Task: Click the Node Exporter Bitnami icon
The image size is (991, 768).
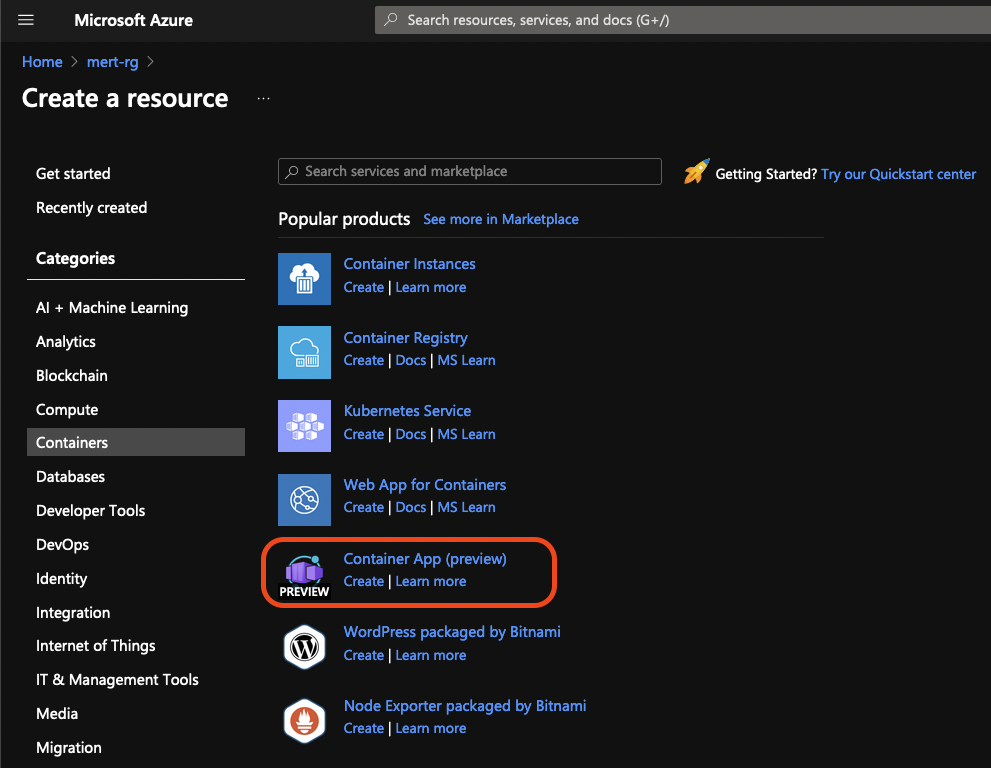Action: (305, 721)
